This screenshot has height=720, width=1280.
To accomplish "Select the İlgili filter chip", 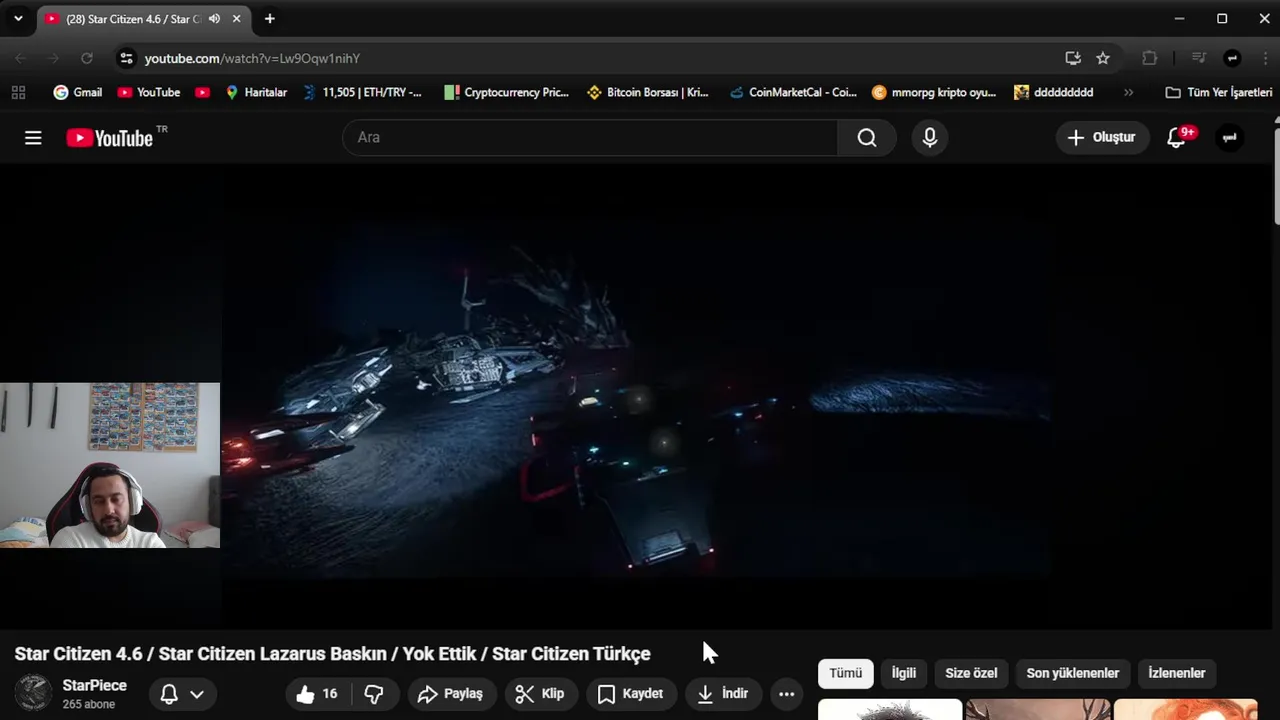I will 904,673.
